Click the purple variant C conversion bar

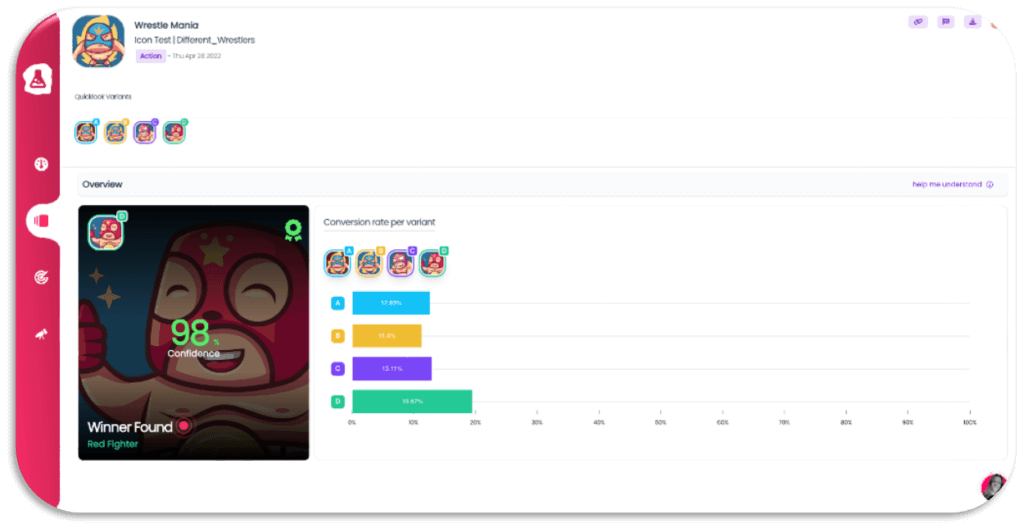coord(392,369)
